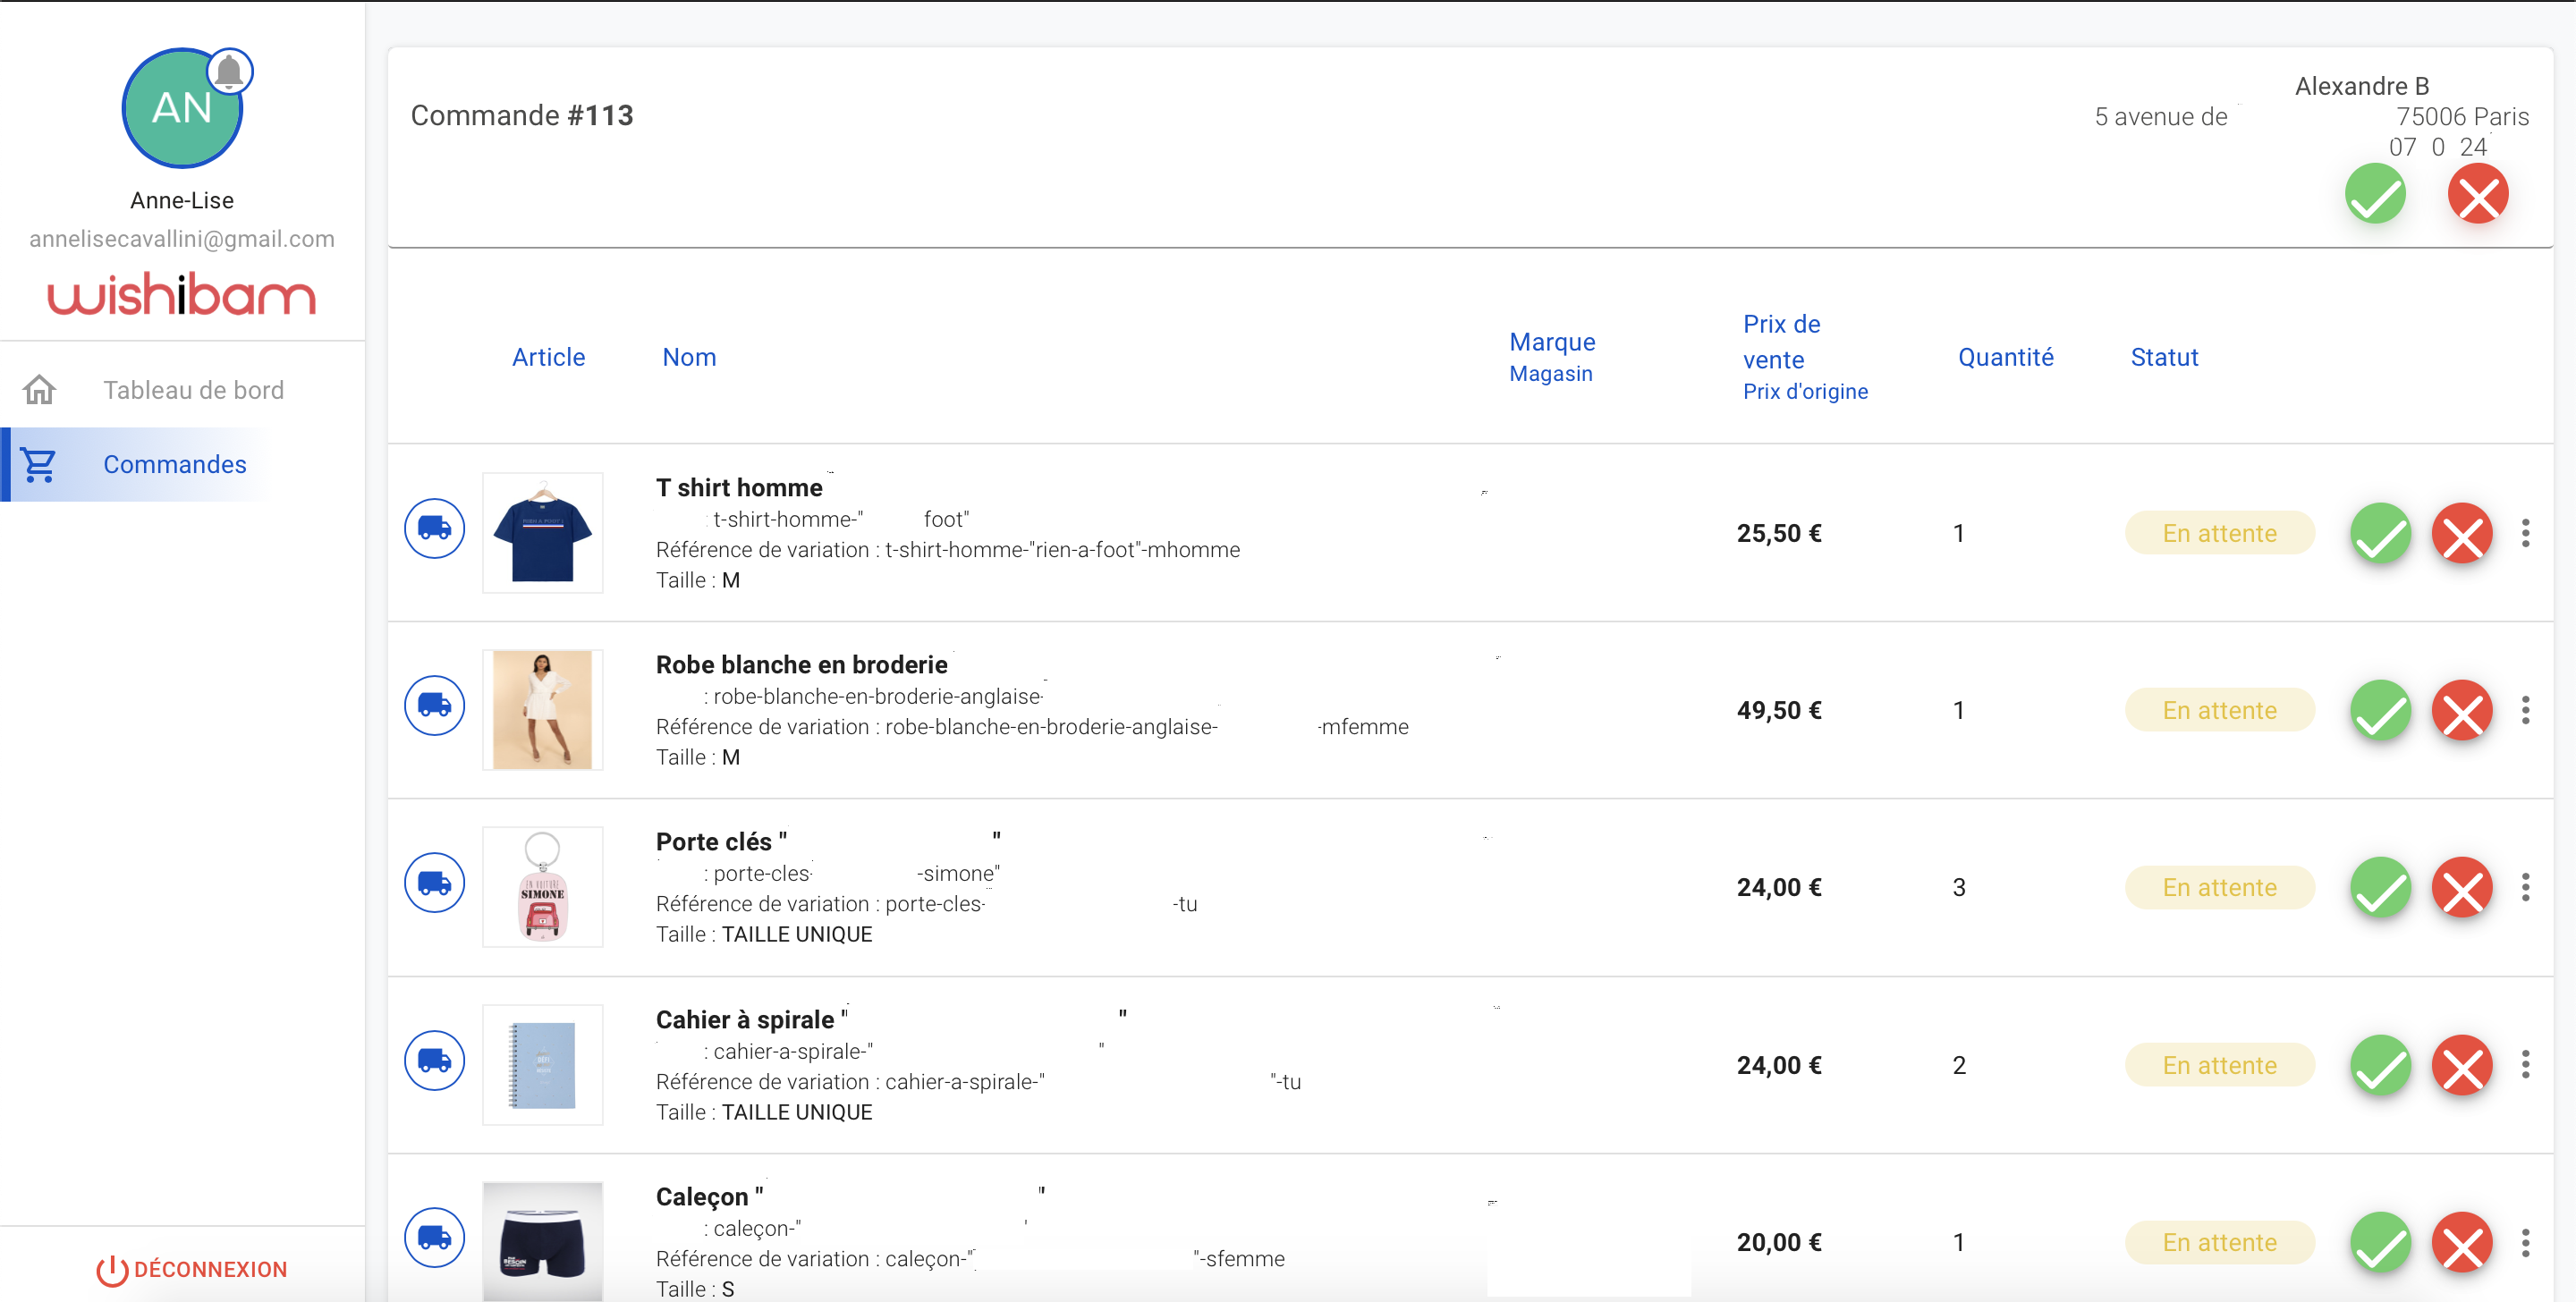
Task: Validate the Robe blanche en broderie item
Action: pos(2380,710)
